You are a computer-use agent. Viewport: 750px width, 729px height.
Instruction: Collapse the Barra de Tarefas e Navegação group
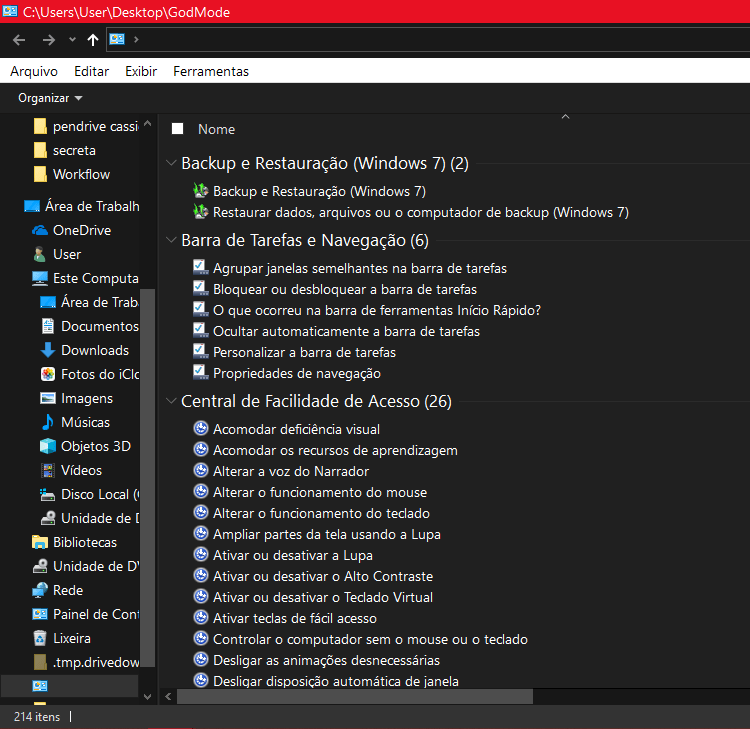[x=171, y=240]
